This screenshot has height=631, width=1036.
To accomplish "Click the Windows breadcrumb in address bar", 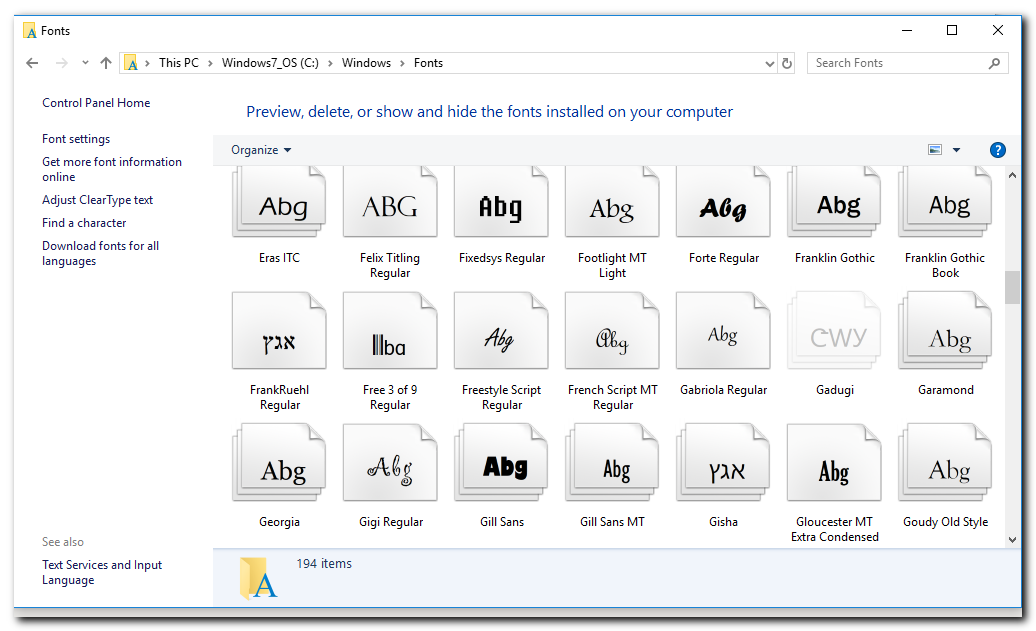I will tap(366, 63).
